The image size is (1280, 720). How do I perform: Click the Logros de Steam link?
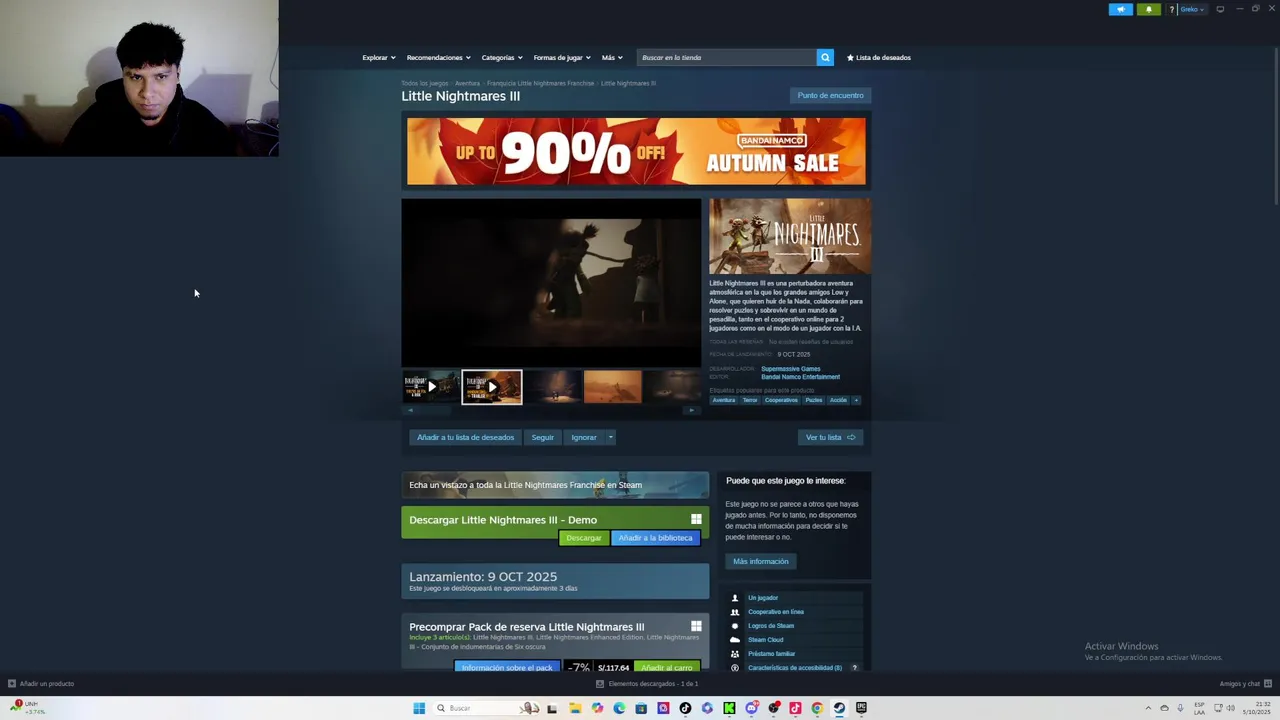pyautogui.click(x=771, y=626)
